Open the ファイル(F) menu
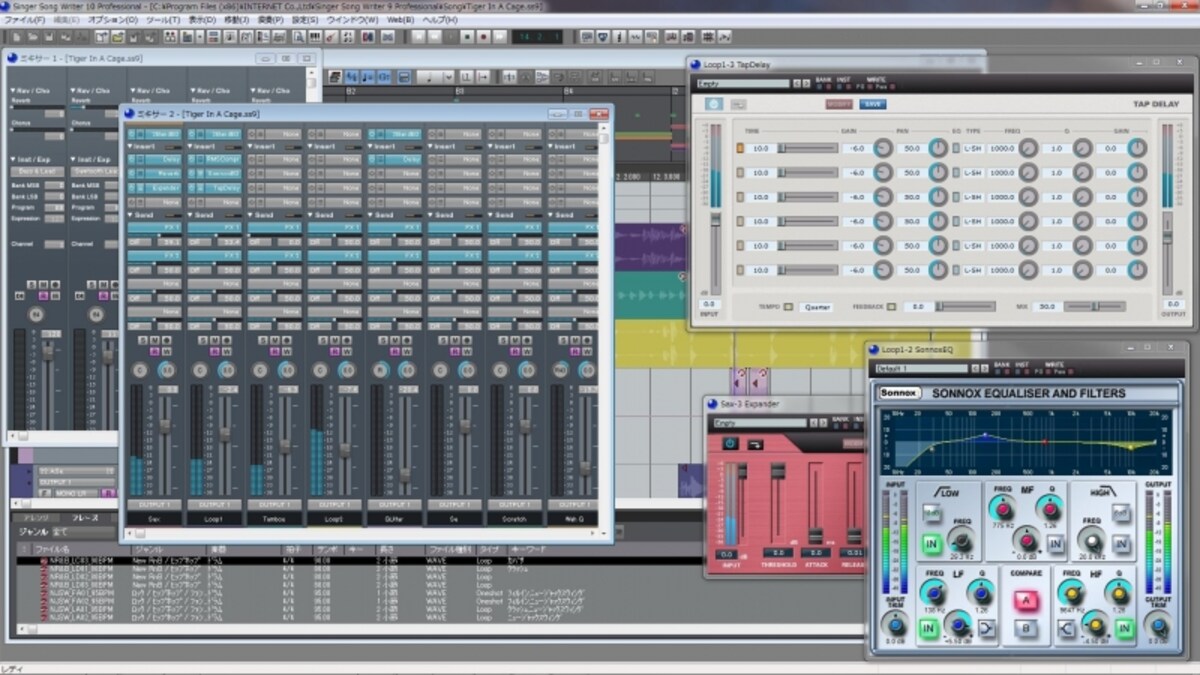 pos(25,20)
